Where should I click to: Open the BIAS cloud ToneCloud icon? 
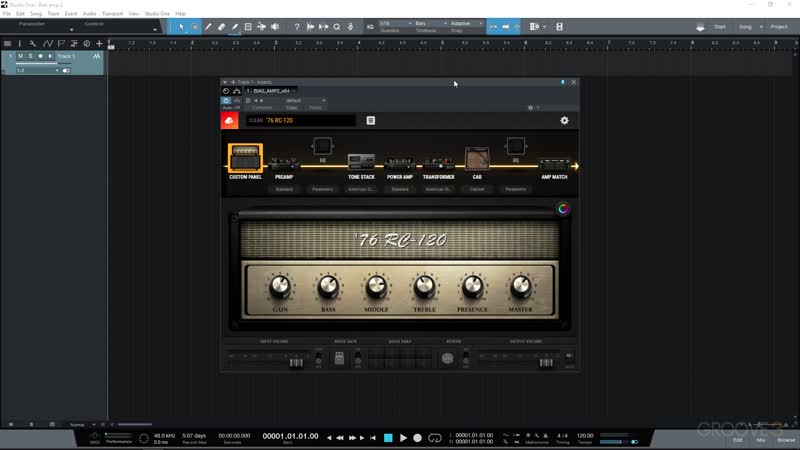tap(230, 120)
